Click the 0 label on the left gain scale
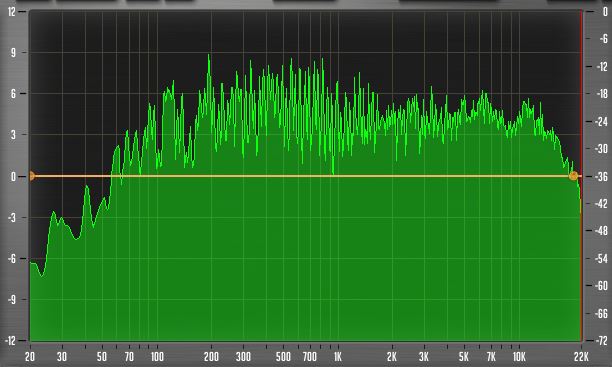This screenshot has height=367, width=612. pyautogui.click(x=13, y=176)
